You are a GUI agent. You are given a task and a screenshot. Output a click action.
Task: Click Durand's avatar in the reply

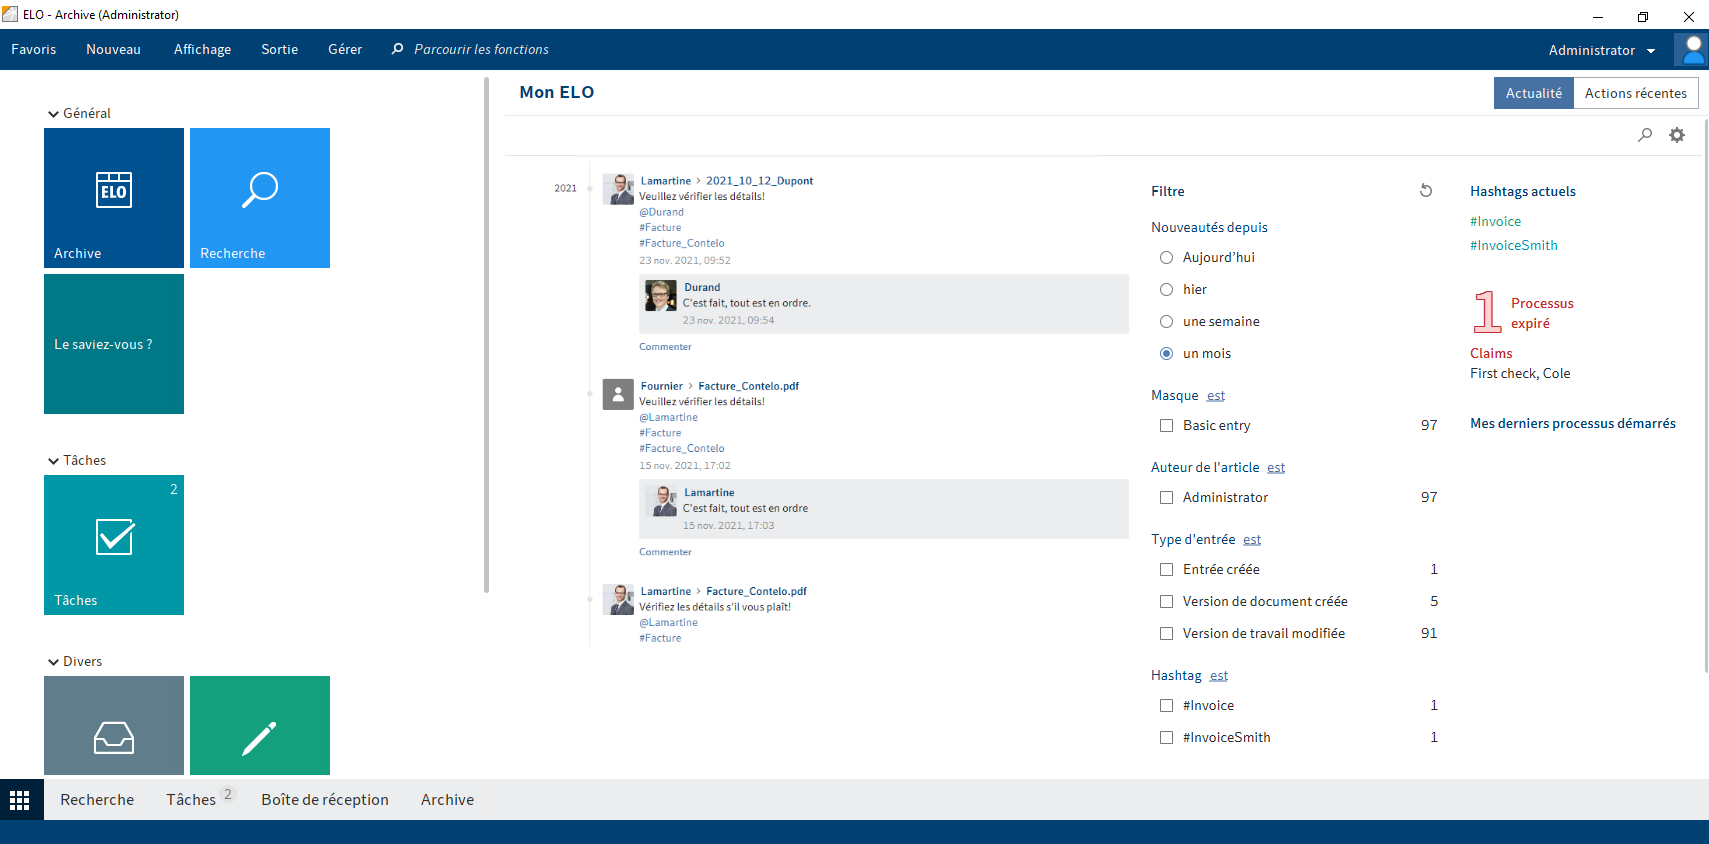pyautogui.click(x=661, y=295)
